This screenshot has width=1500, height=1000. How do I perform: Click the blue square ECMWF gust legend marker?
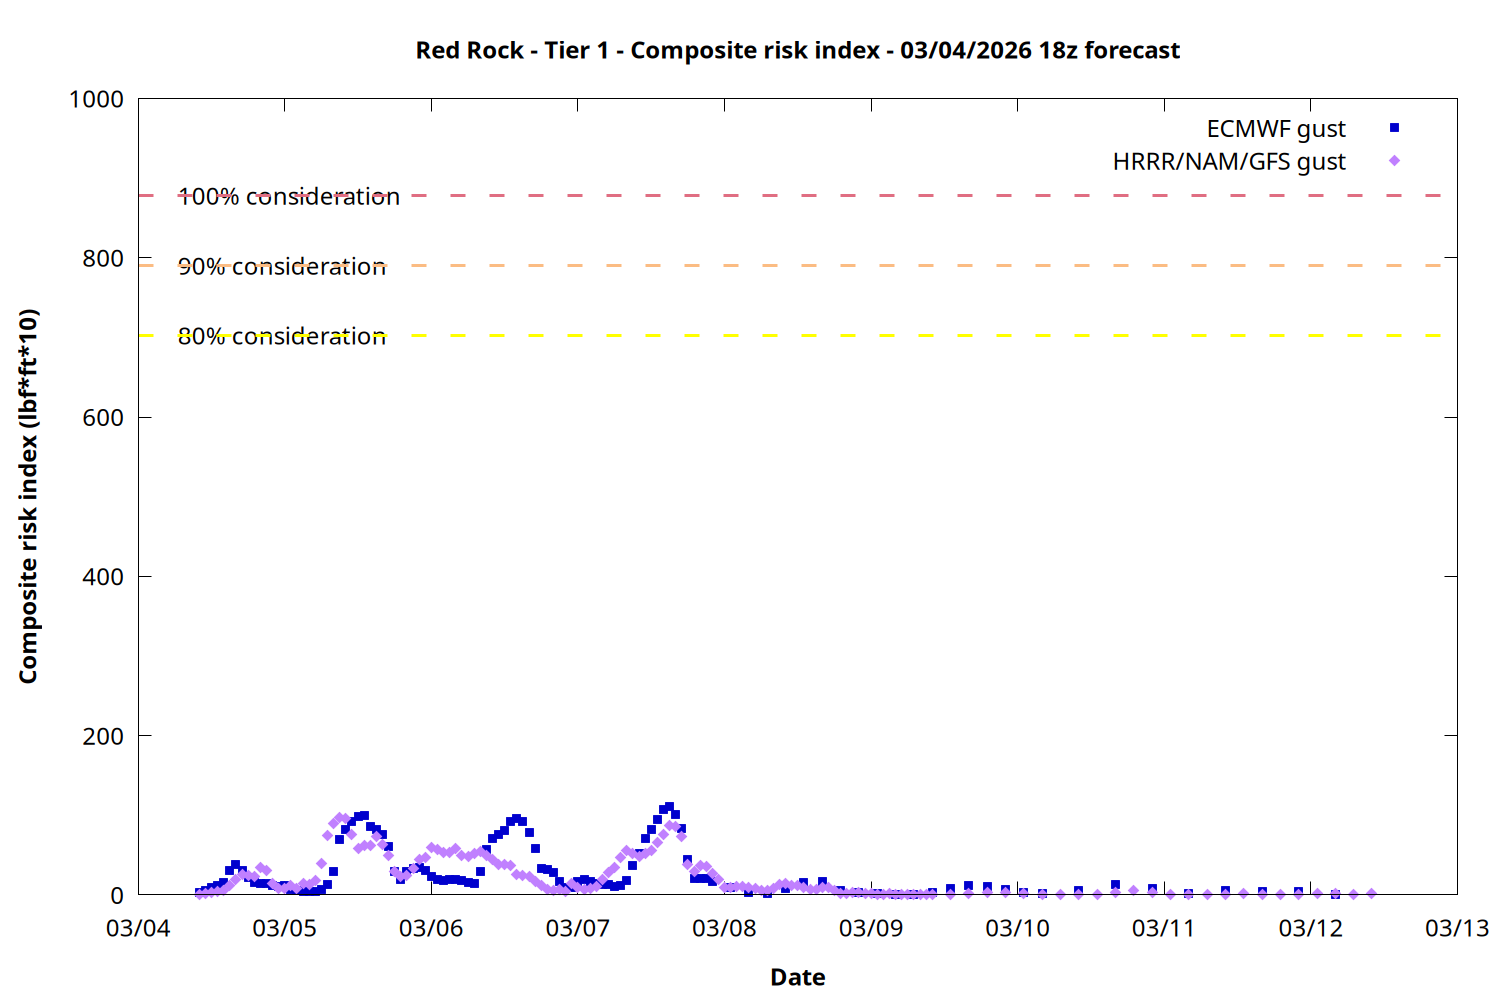1394,128
